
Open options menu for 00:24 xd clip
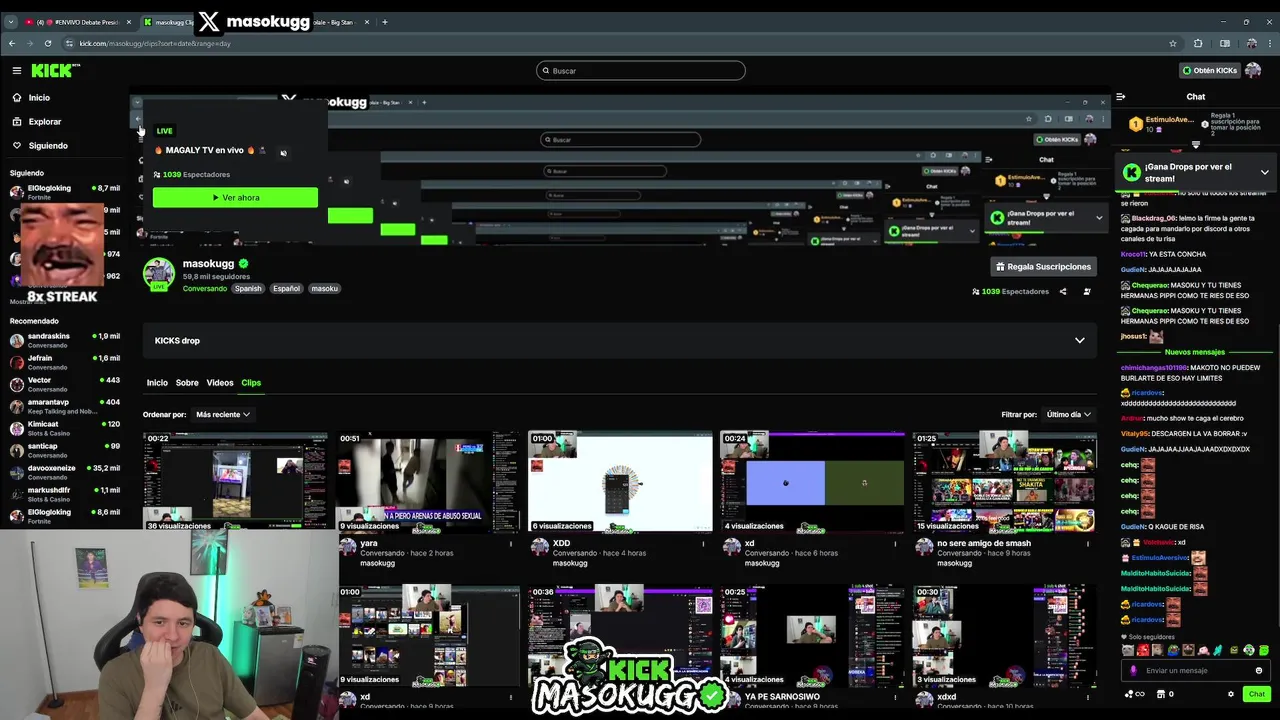895,544
